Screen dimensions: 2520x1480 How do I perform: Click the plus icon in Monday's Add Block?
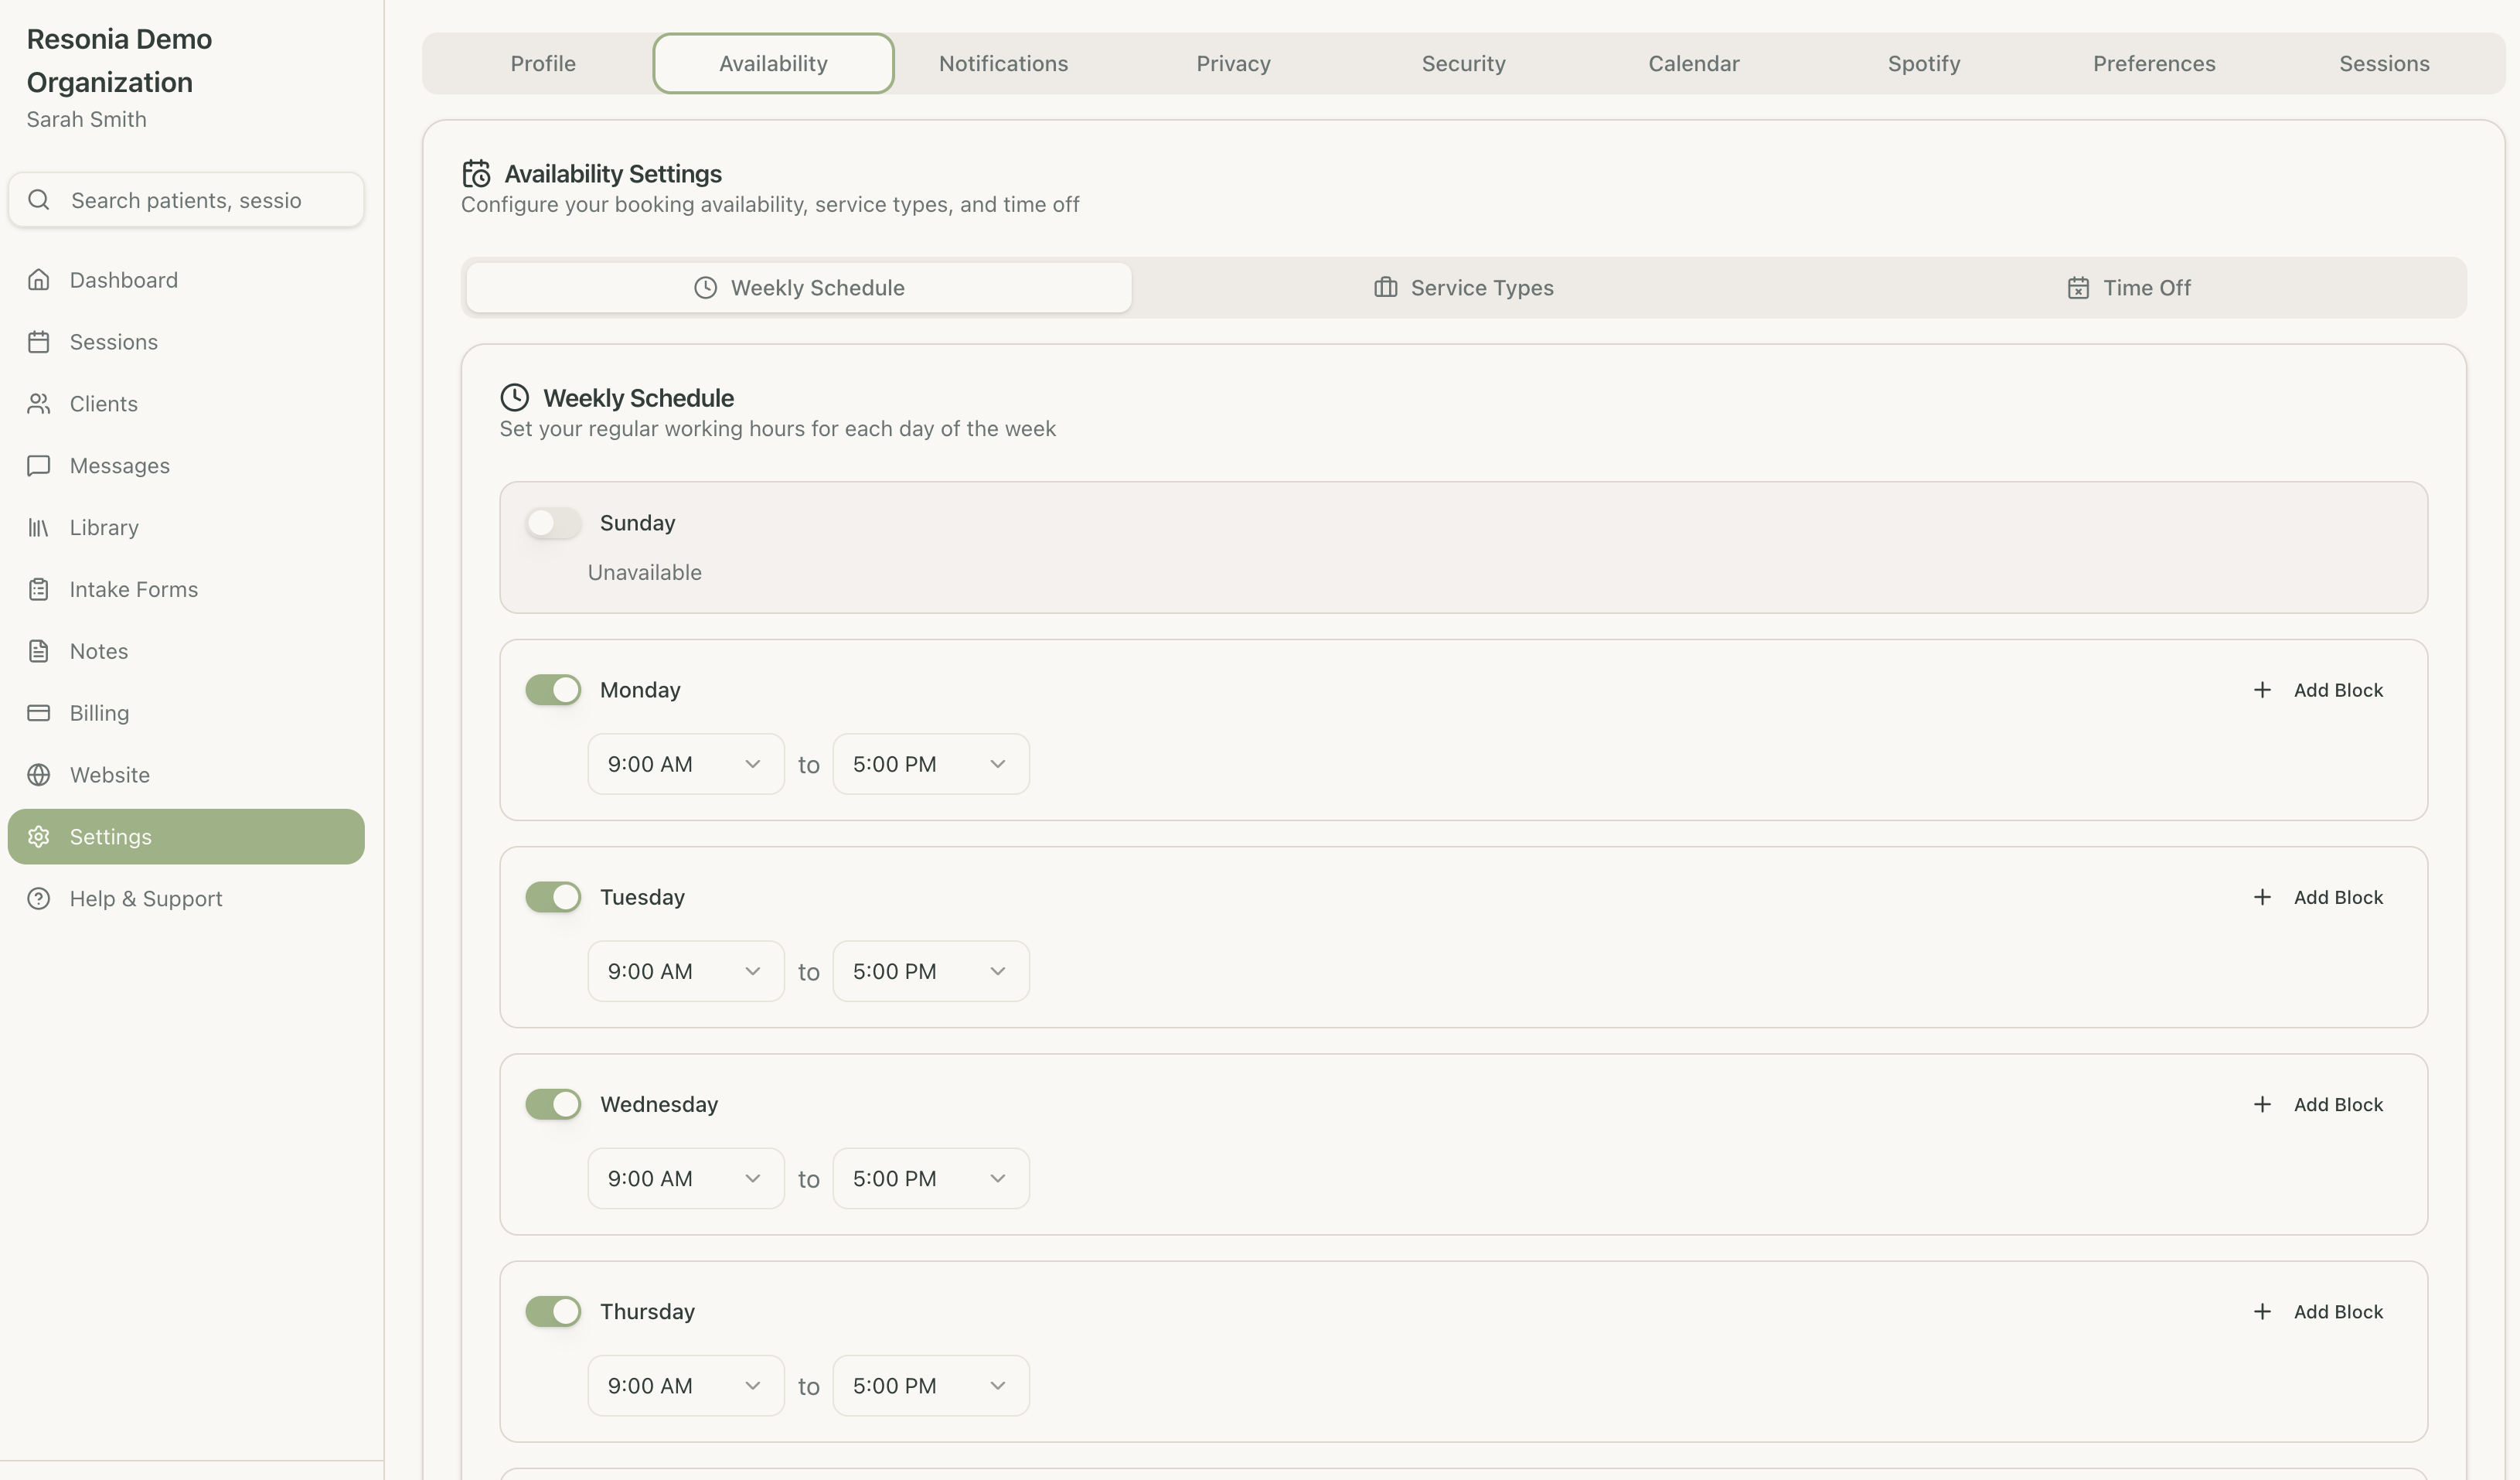(2262, 690)
